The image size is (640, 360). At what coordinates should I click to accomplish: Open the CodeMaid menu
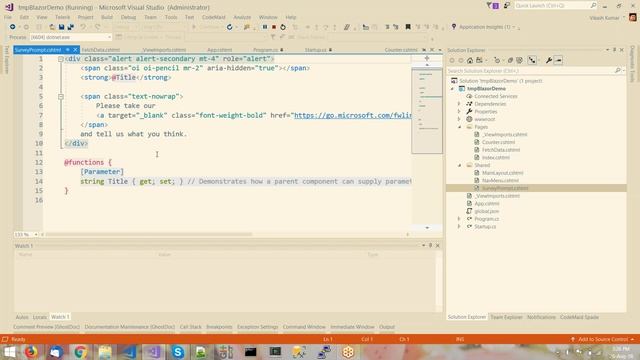tap(213, 17)
